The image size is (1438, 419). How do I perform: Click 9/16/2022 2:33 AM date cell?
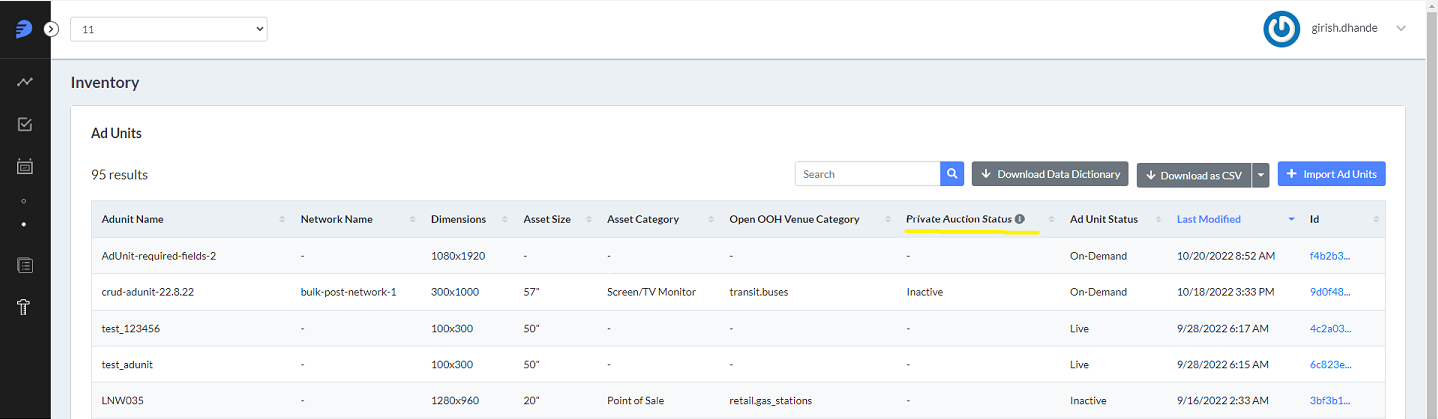[1223, 401]
